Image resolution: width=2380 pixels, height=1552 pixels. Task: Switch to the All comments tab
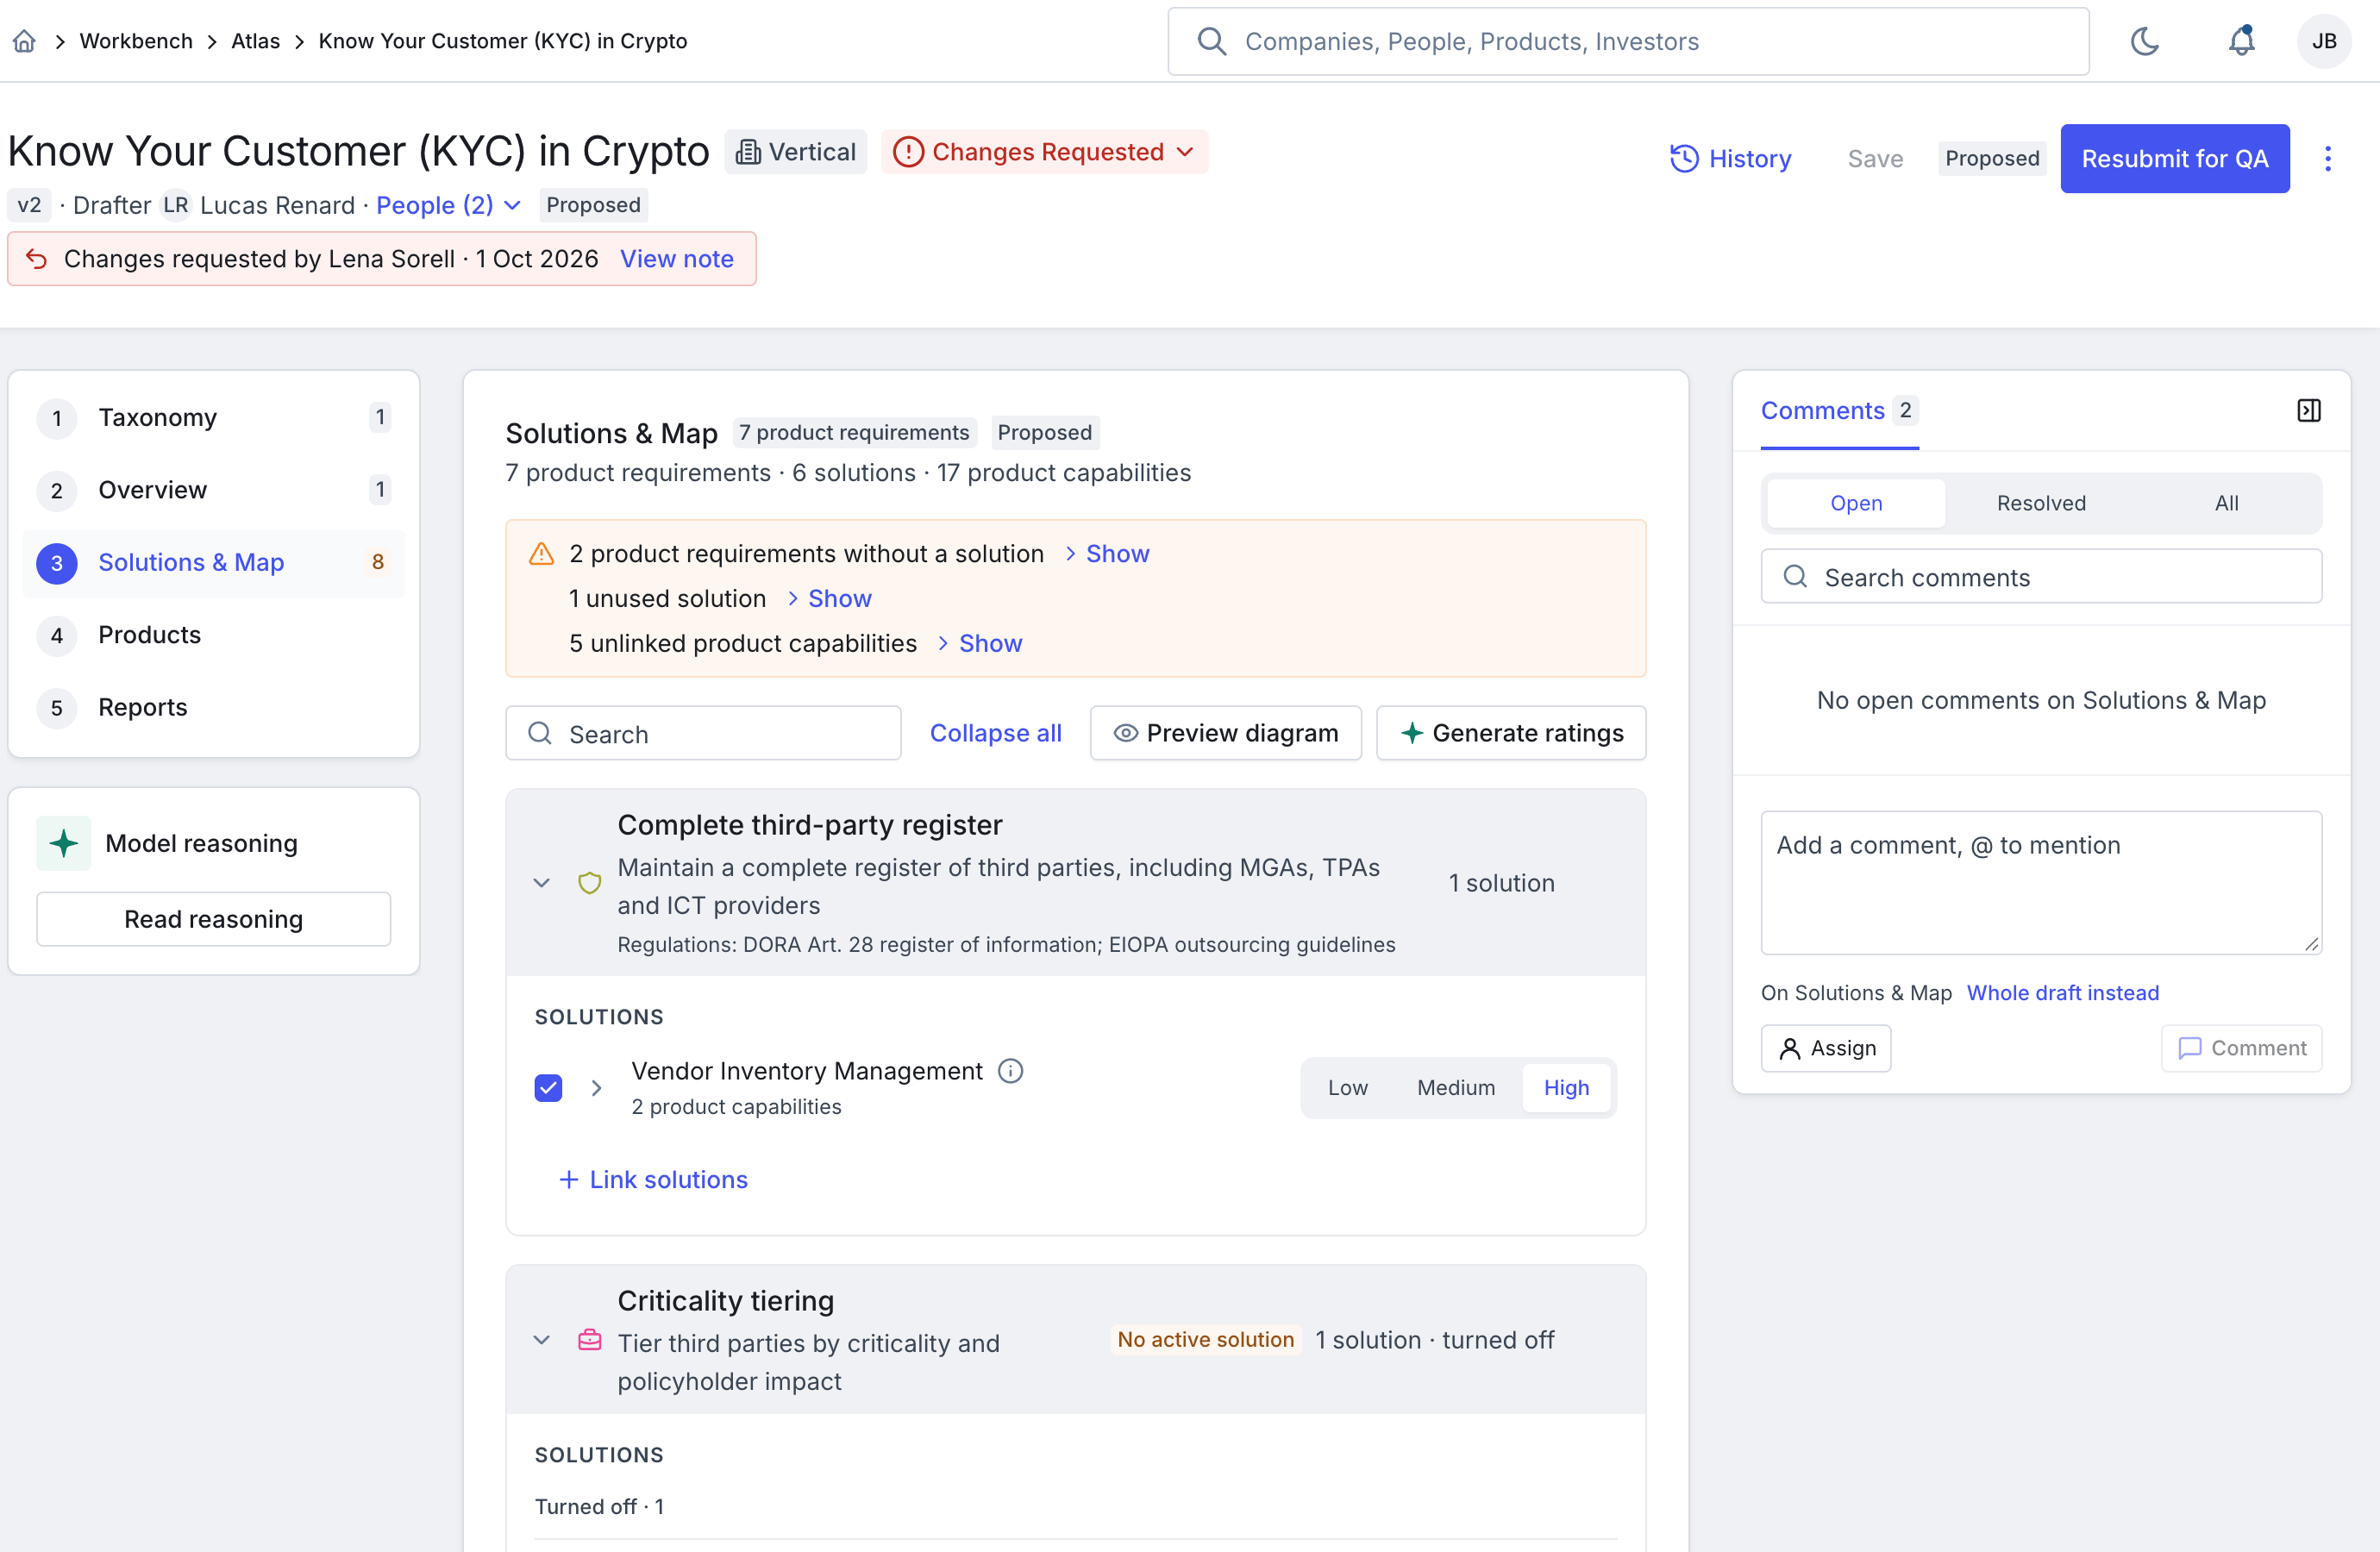tap(2226, 503)
